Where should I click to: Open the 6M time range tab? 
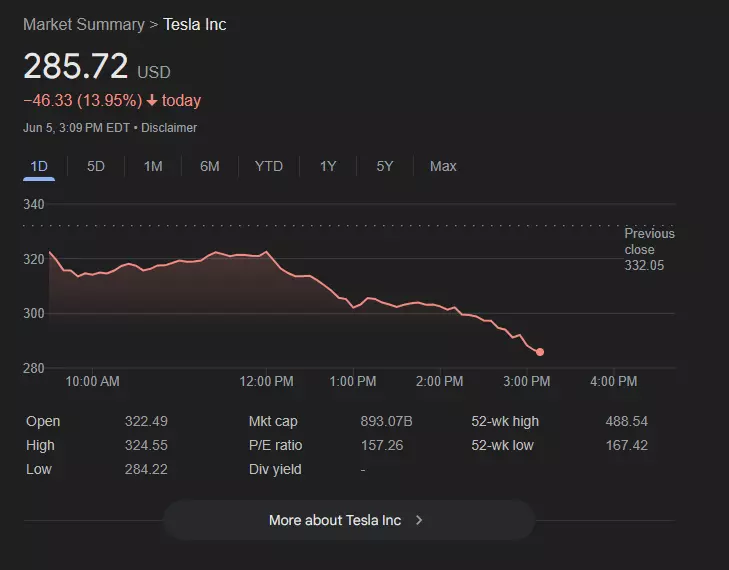click(x=210, y=166)
